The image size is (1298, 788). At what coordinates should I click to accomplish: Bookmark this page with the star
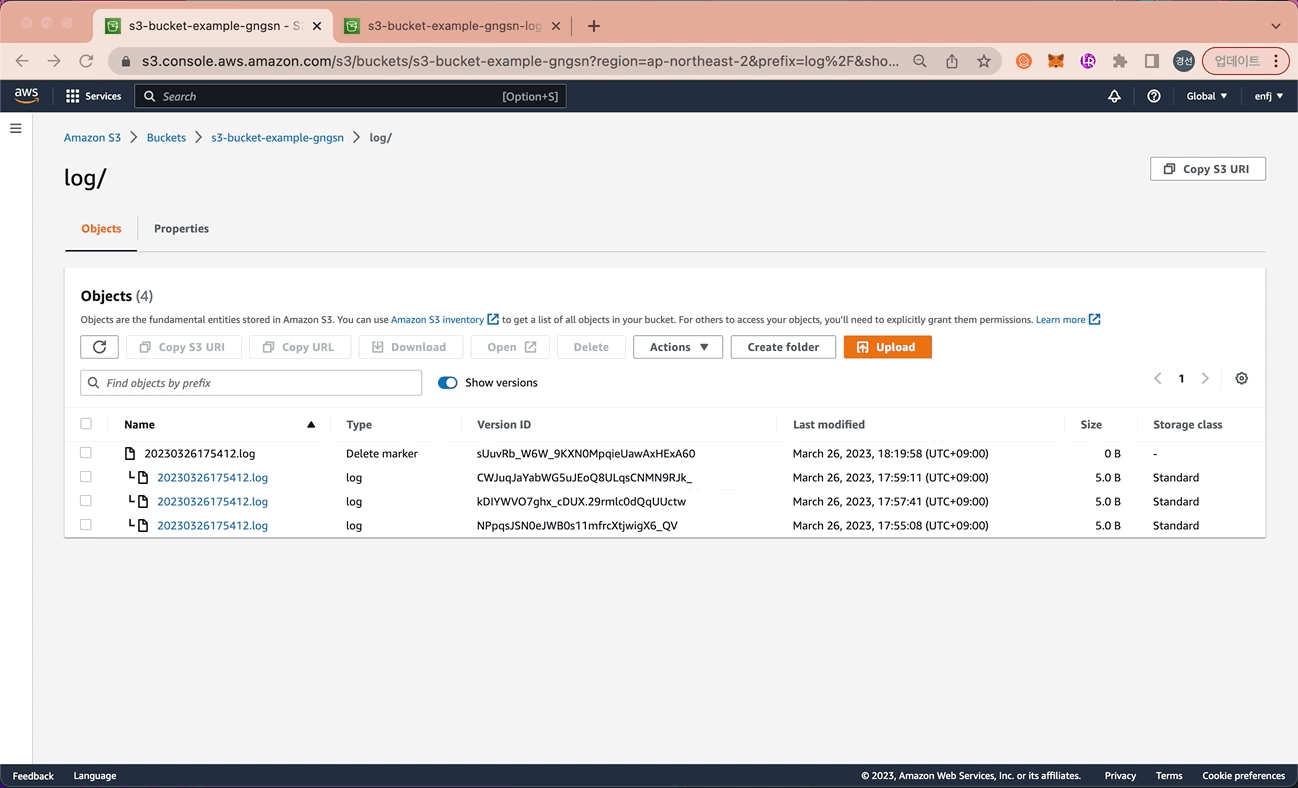pos(984,61)
